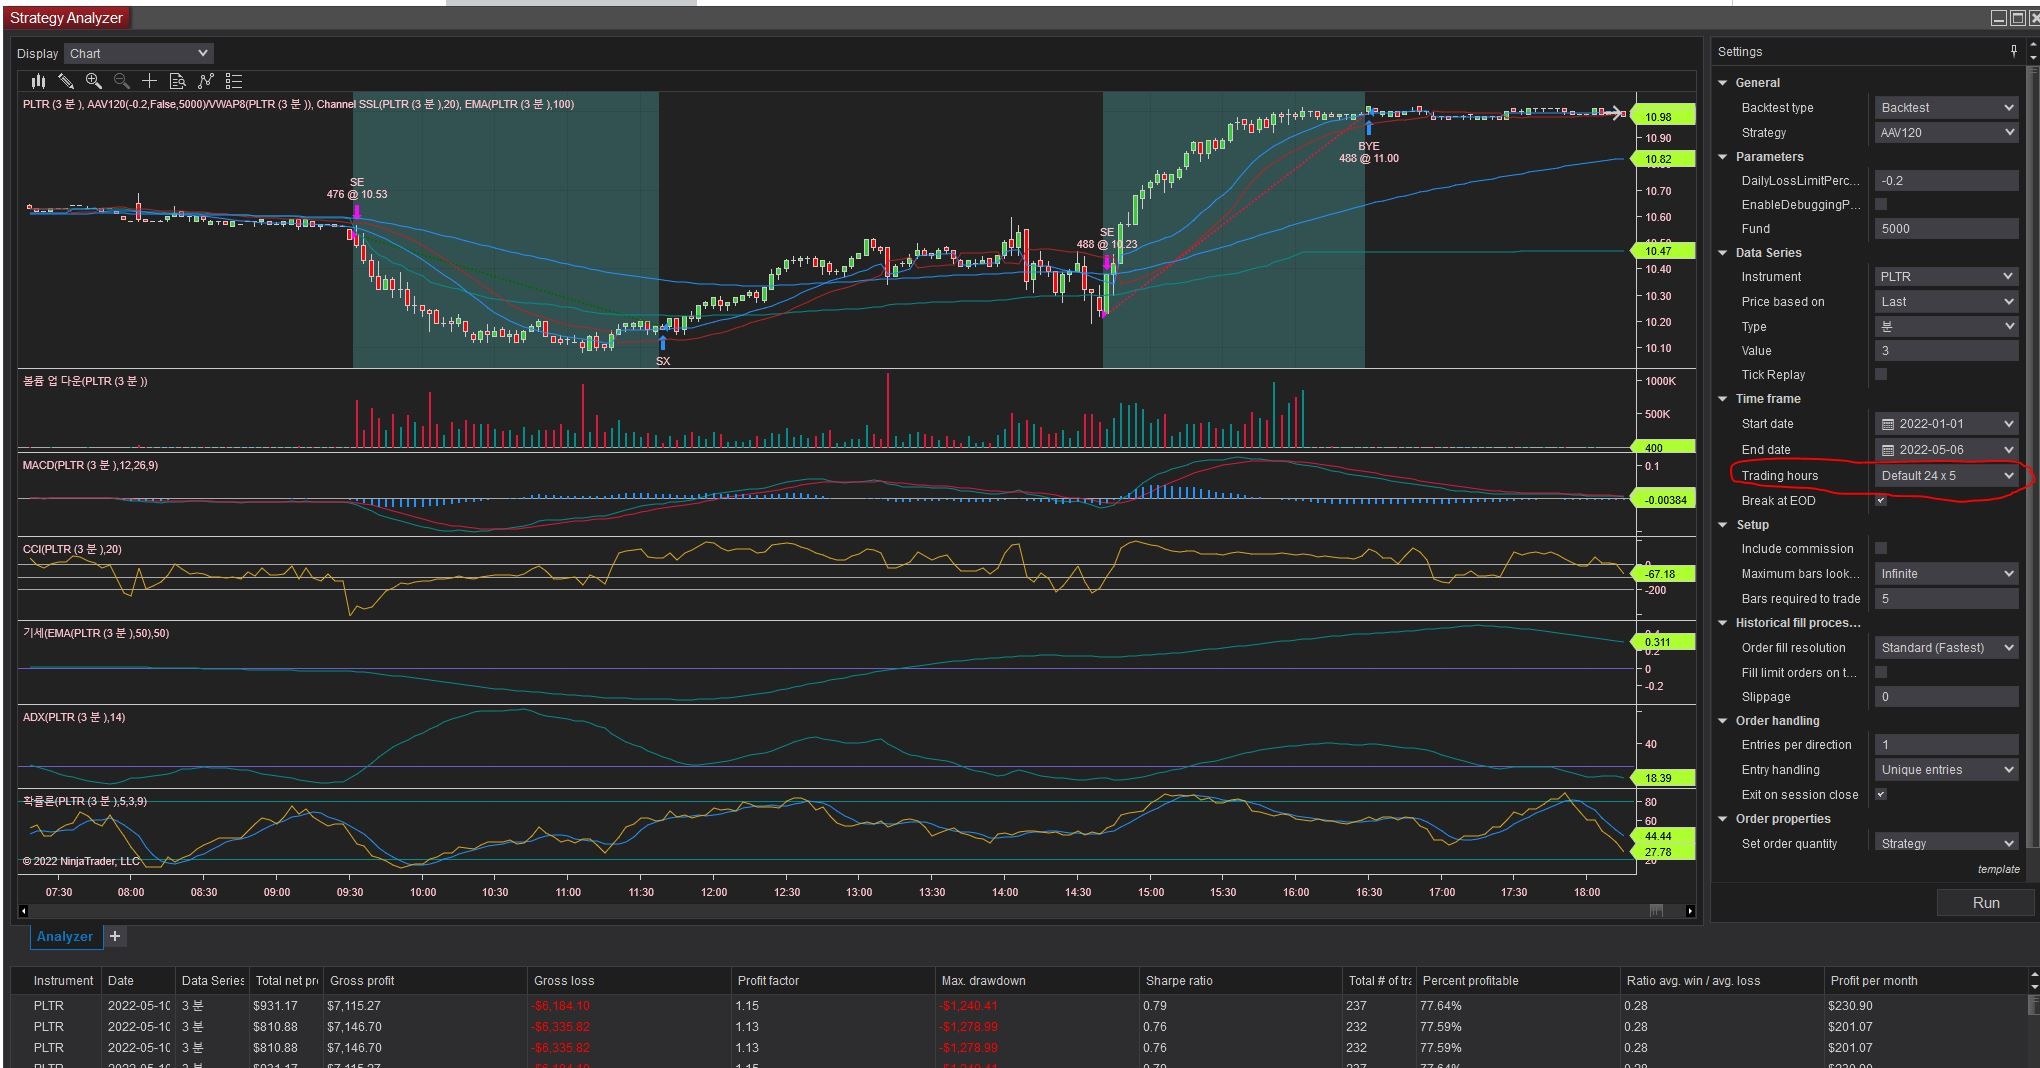
Task: Enable the EnableDebugging parameter checkbox
Action: [x=1881, y=204]
